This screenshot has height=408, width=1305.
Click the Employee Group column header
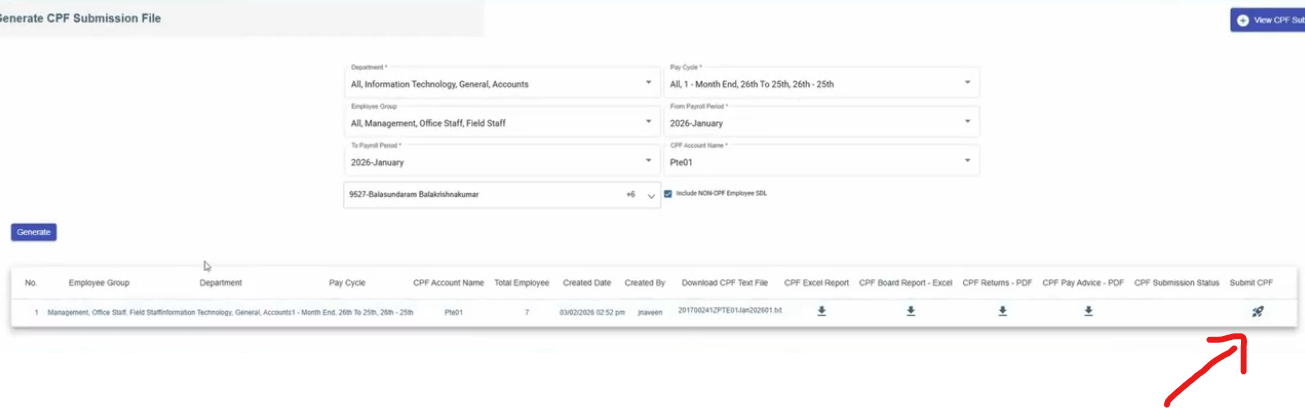tap(99, 283)
